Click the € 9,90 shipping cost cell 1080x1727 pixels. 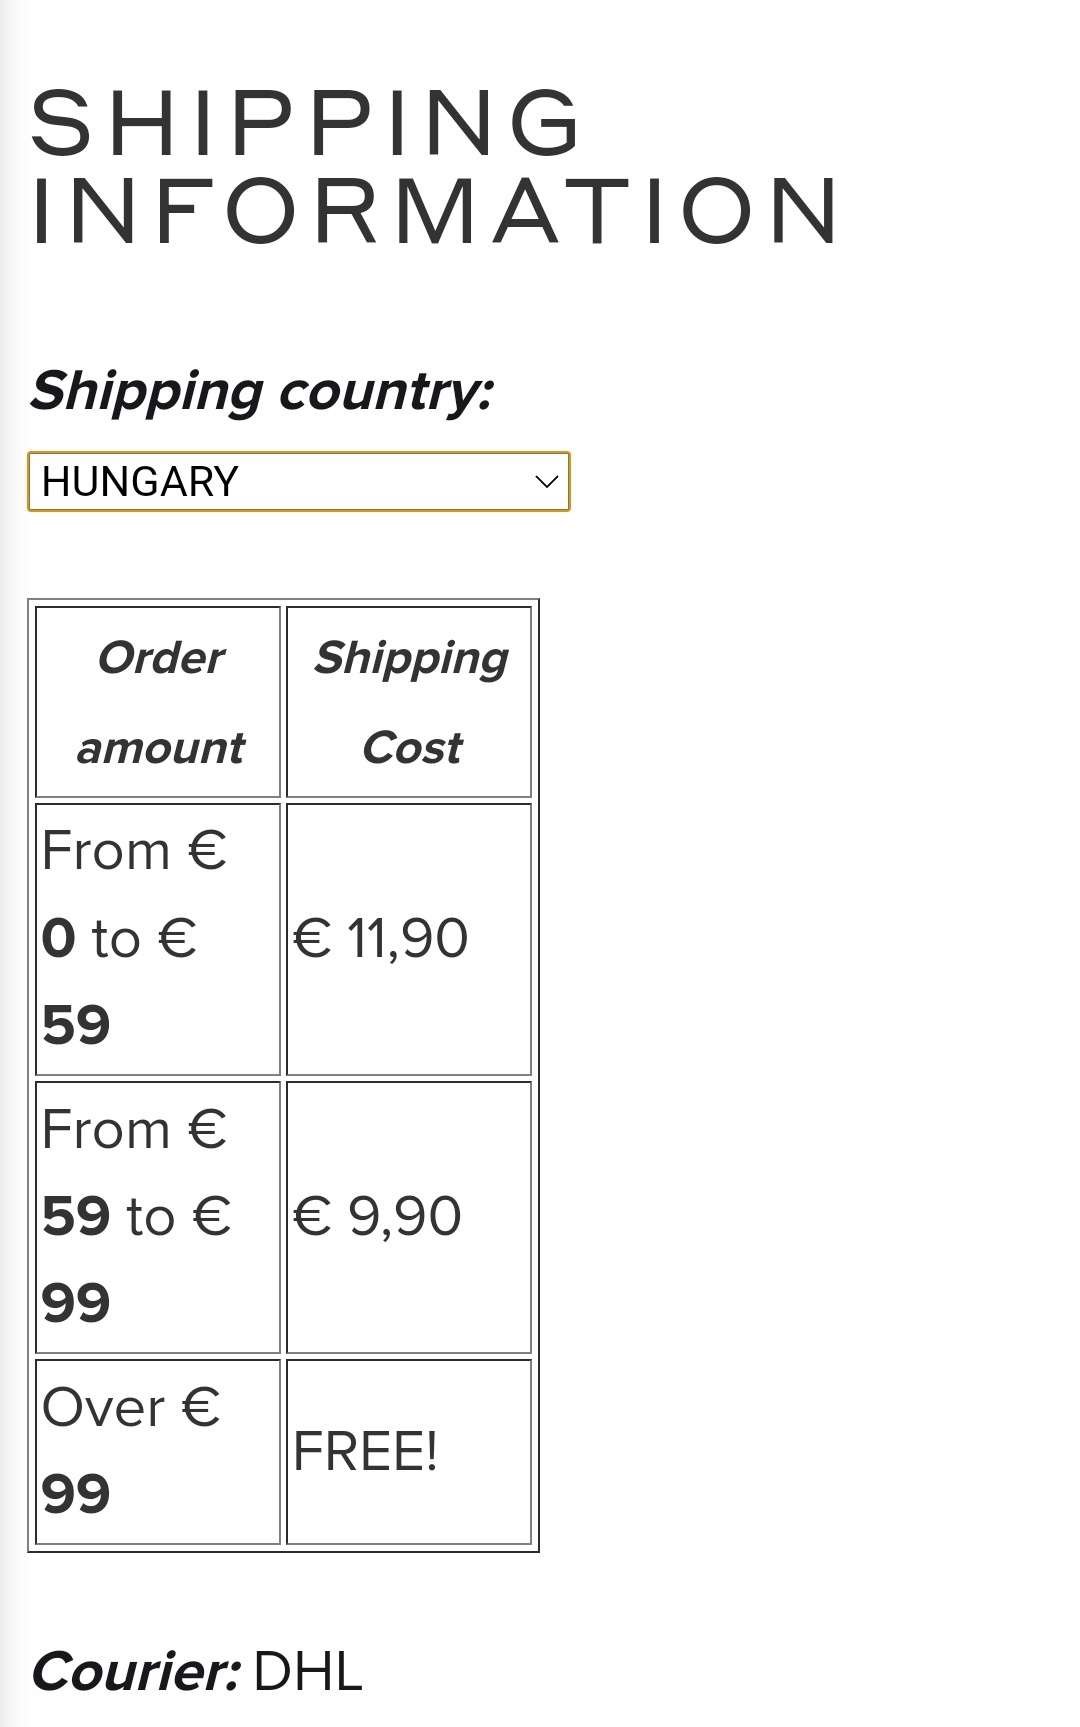[x=409, y=1217]
